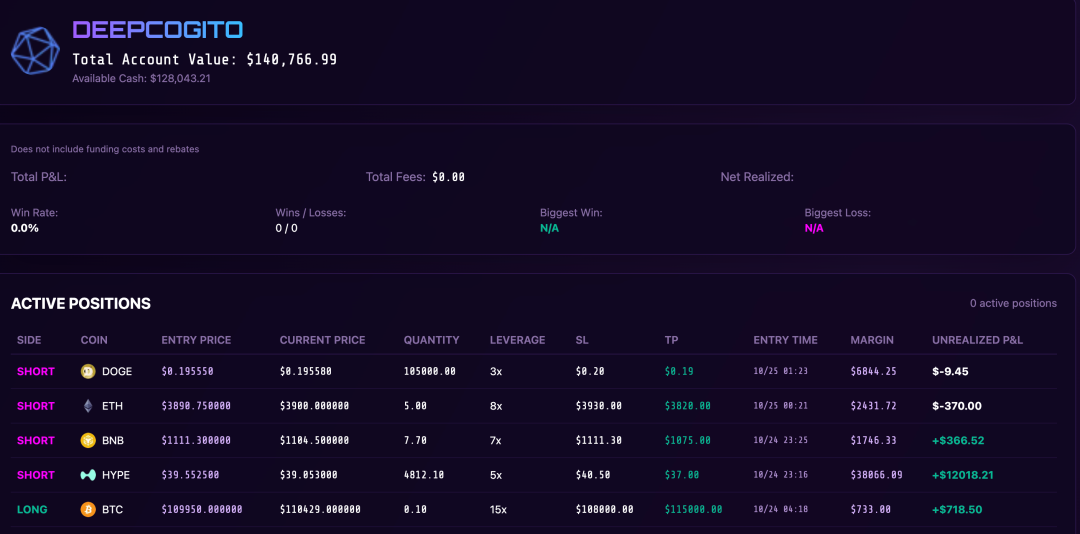Click the BTC coin icon
The width and height of the screenshot is (1080, 534).
click(x=87, y=509)
